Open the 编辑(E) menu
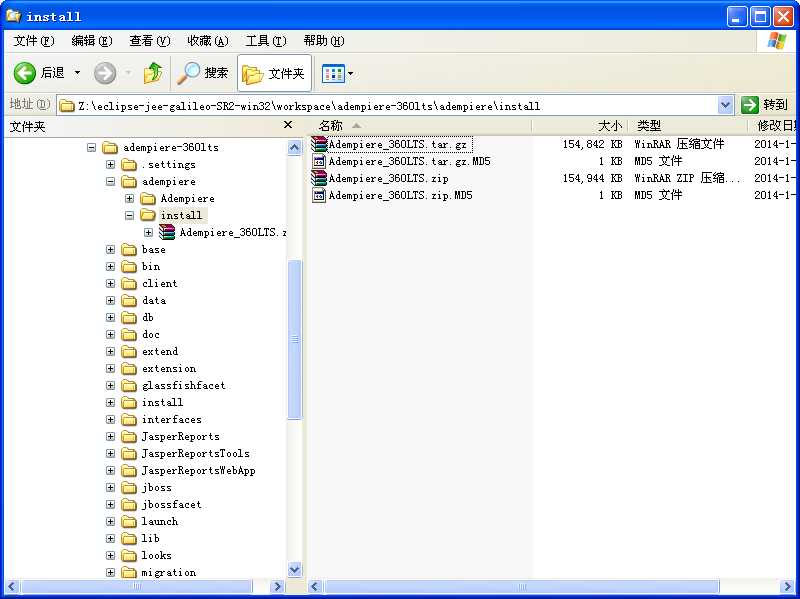Image resolution: width=800 pixels, height=599 pixels. click(92, 41)
